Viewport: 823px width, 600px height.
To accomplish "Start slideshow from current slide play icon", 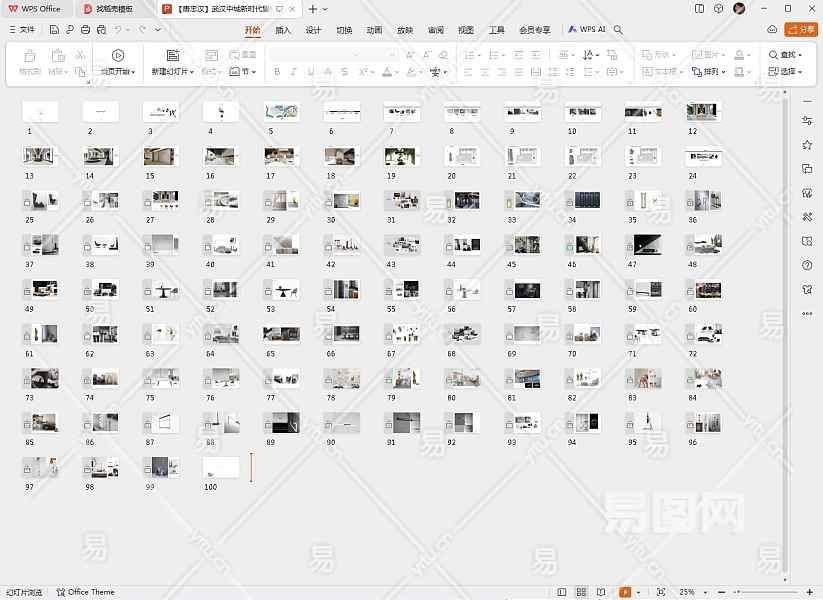I will coord(118,56).
